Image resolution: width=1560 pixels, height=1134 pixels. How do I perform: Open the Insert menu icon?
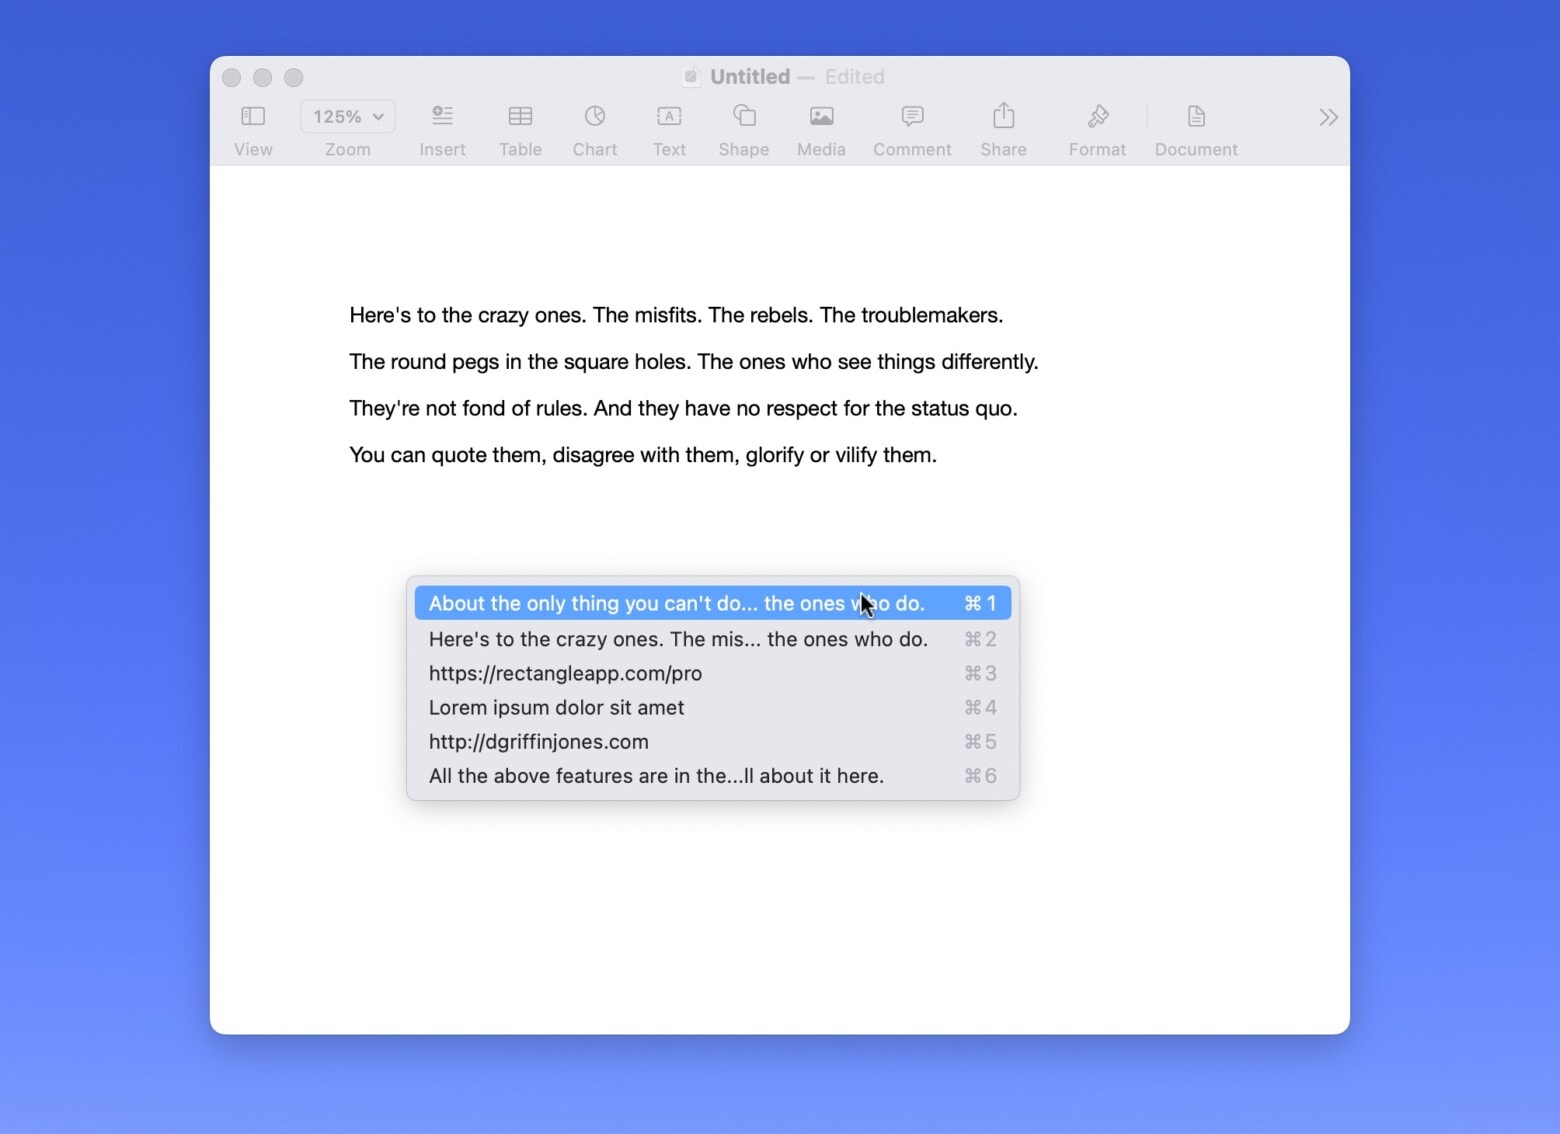(x=442, y=116)
